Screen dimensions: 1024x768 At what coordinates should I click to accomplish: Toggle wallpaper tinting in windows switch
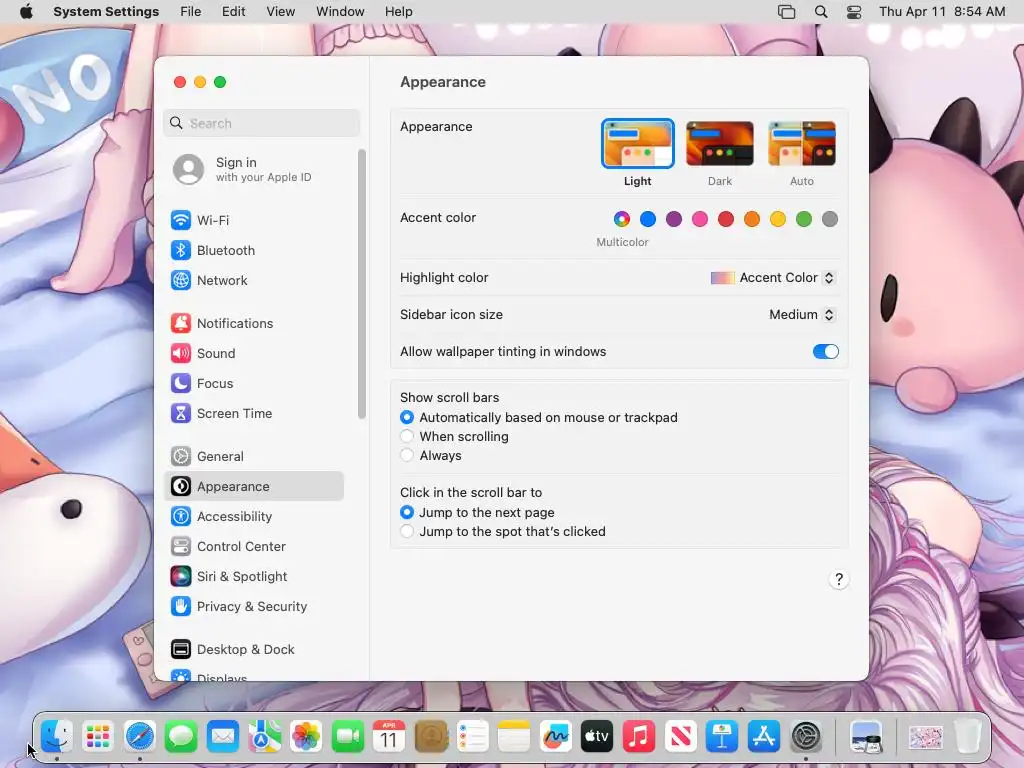coord(825,351)
